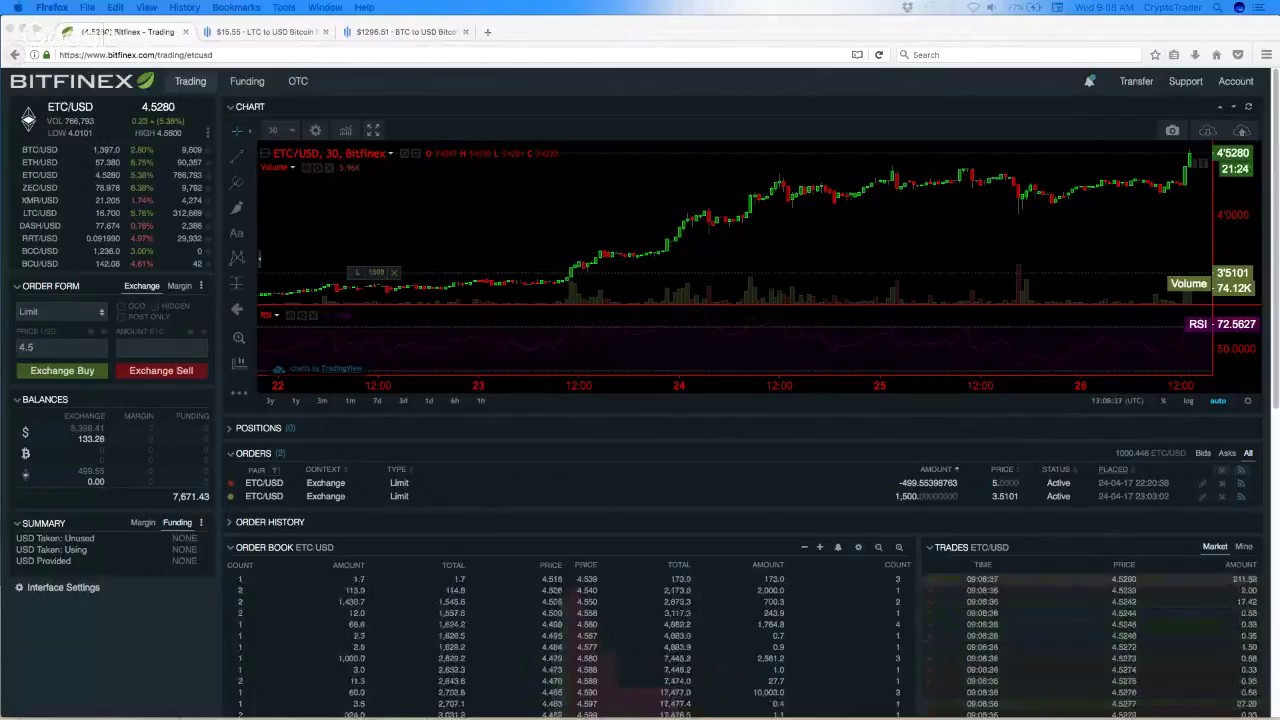Toggle log scale on chart
The image size is (1280, 720).
[x=1188, y=401]
